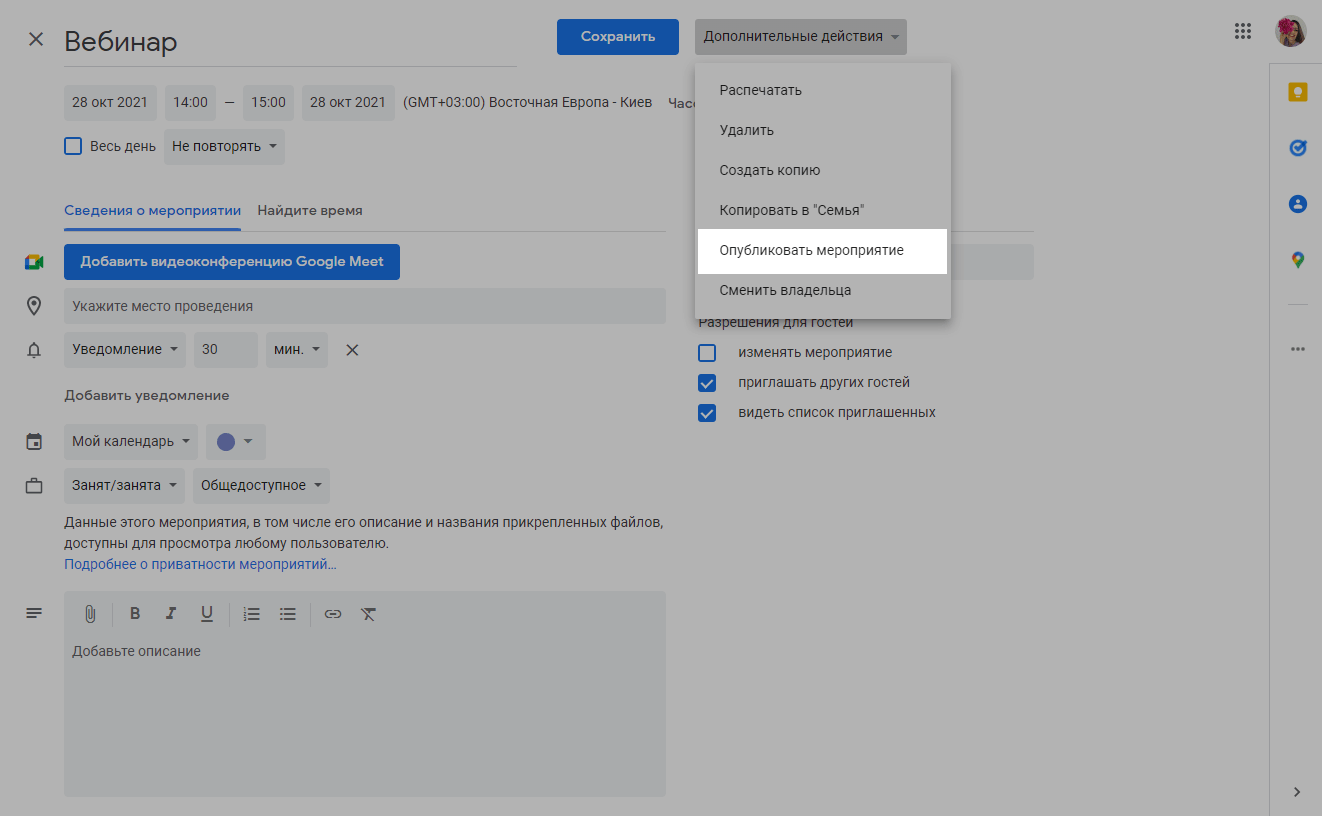Image resolution: width=1322 pixels, height=816 pixels.
Task: Open the "Общедоступное" visibility dropdown
Action: (261, 486)
